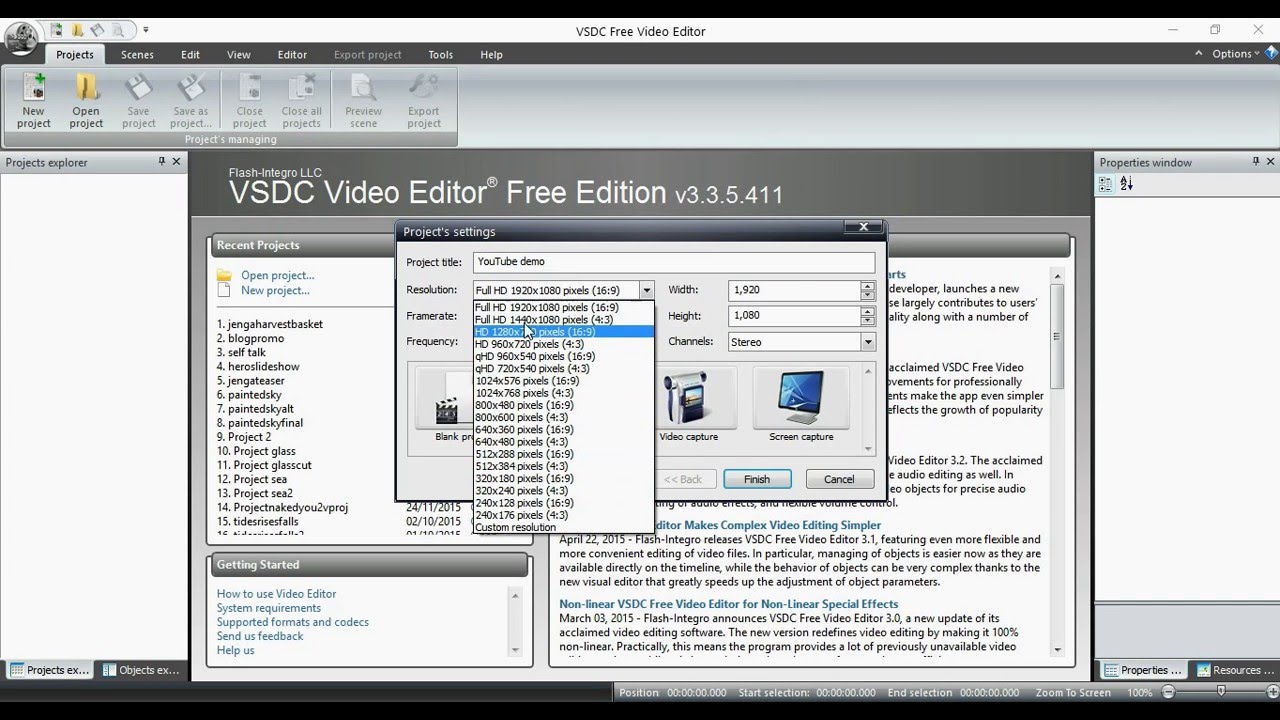
Task: Open the View ribbon tab
Action: pyautogui.click(x=239, y=55)
